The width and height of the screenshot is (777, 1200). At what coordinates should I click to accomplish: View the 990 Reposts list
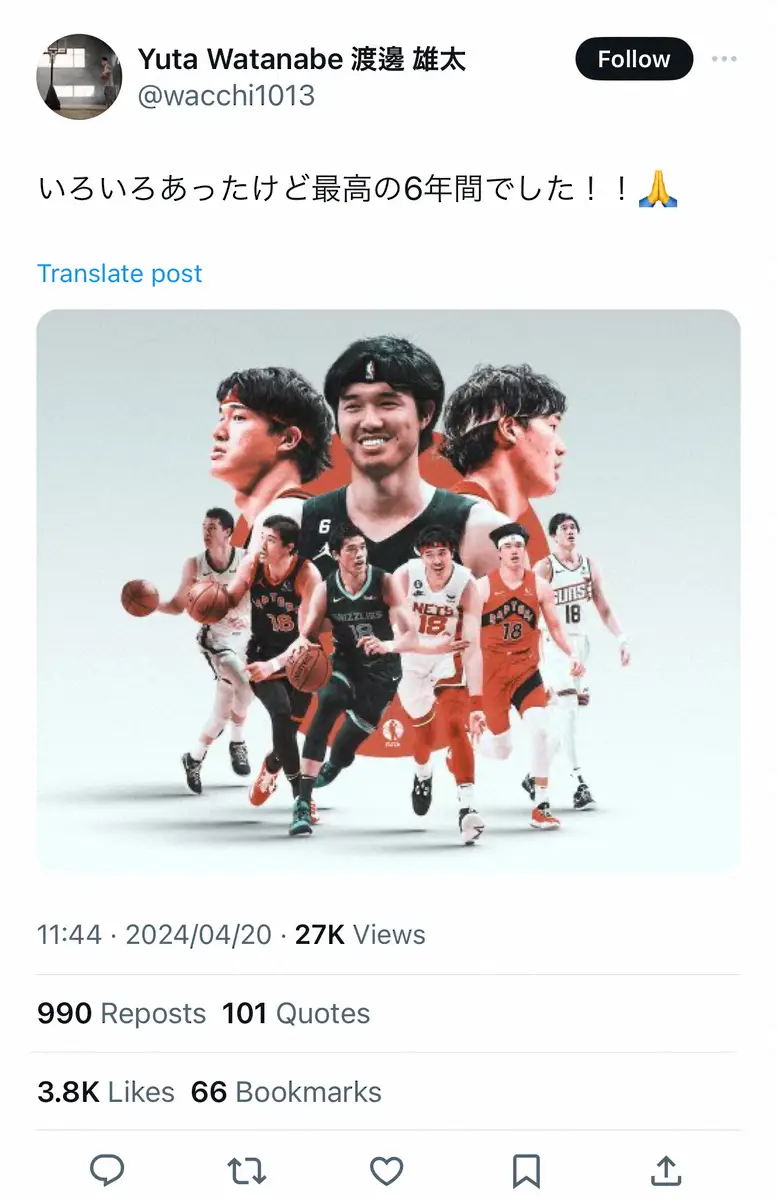click(121, 1013)
